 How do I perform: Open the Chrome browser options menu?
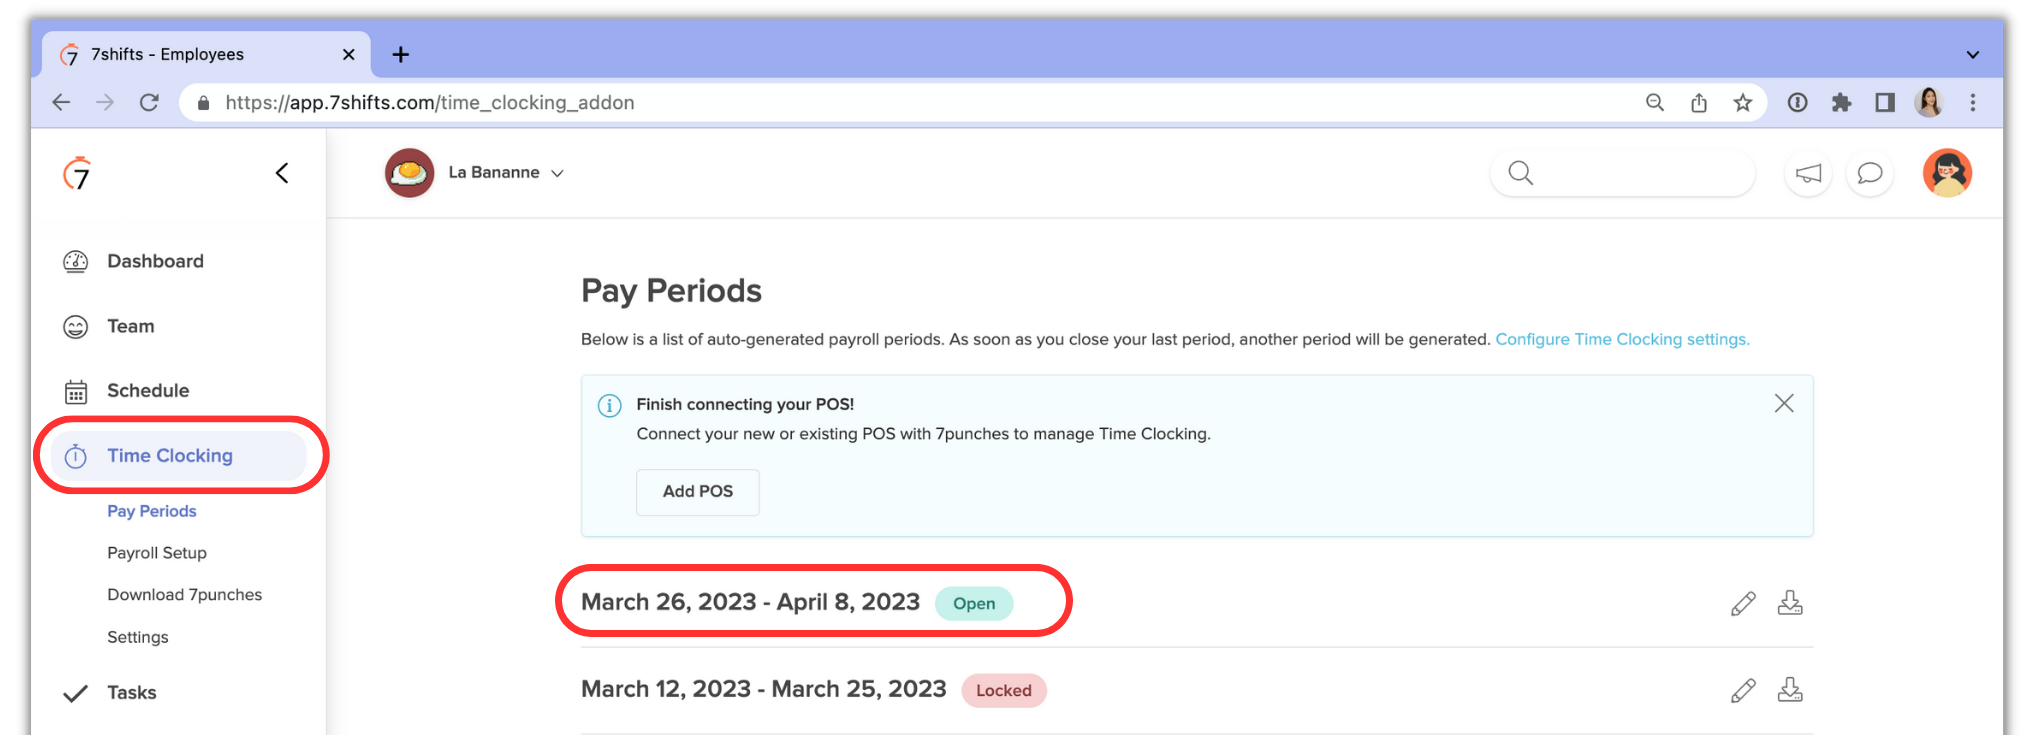(x=1973, y=102)
